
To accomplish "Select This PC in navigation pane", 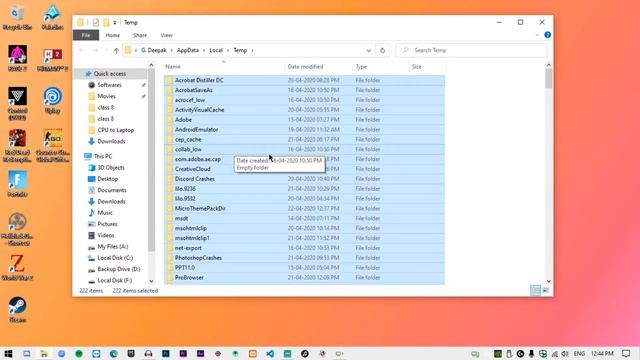I will click(x=102, y=156).
